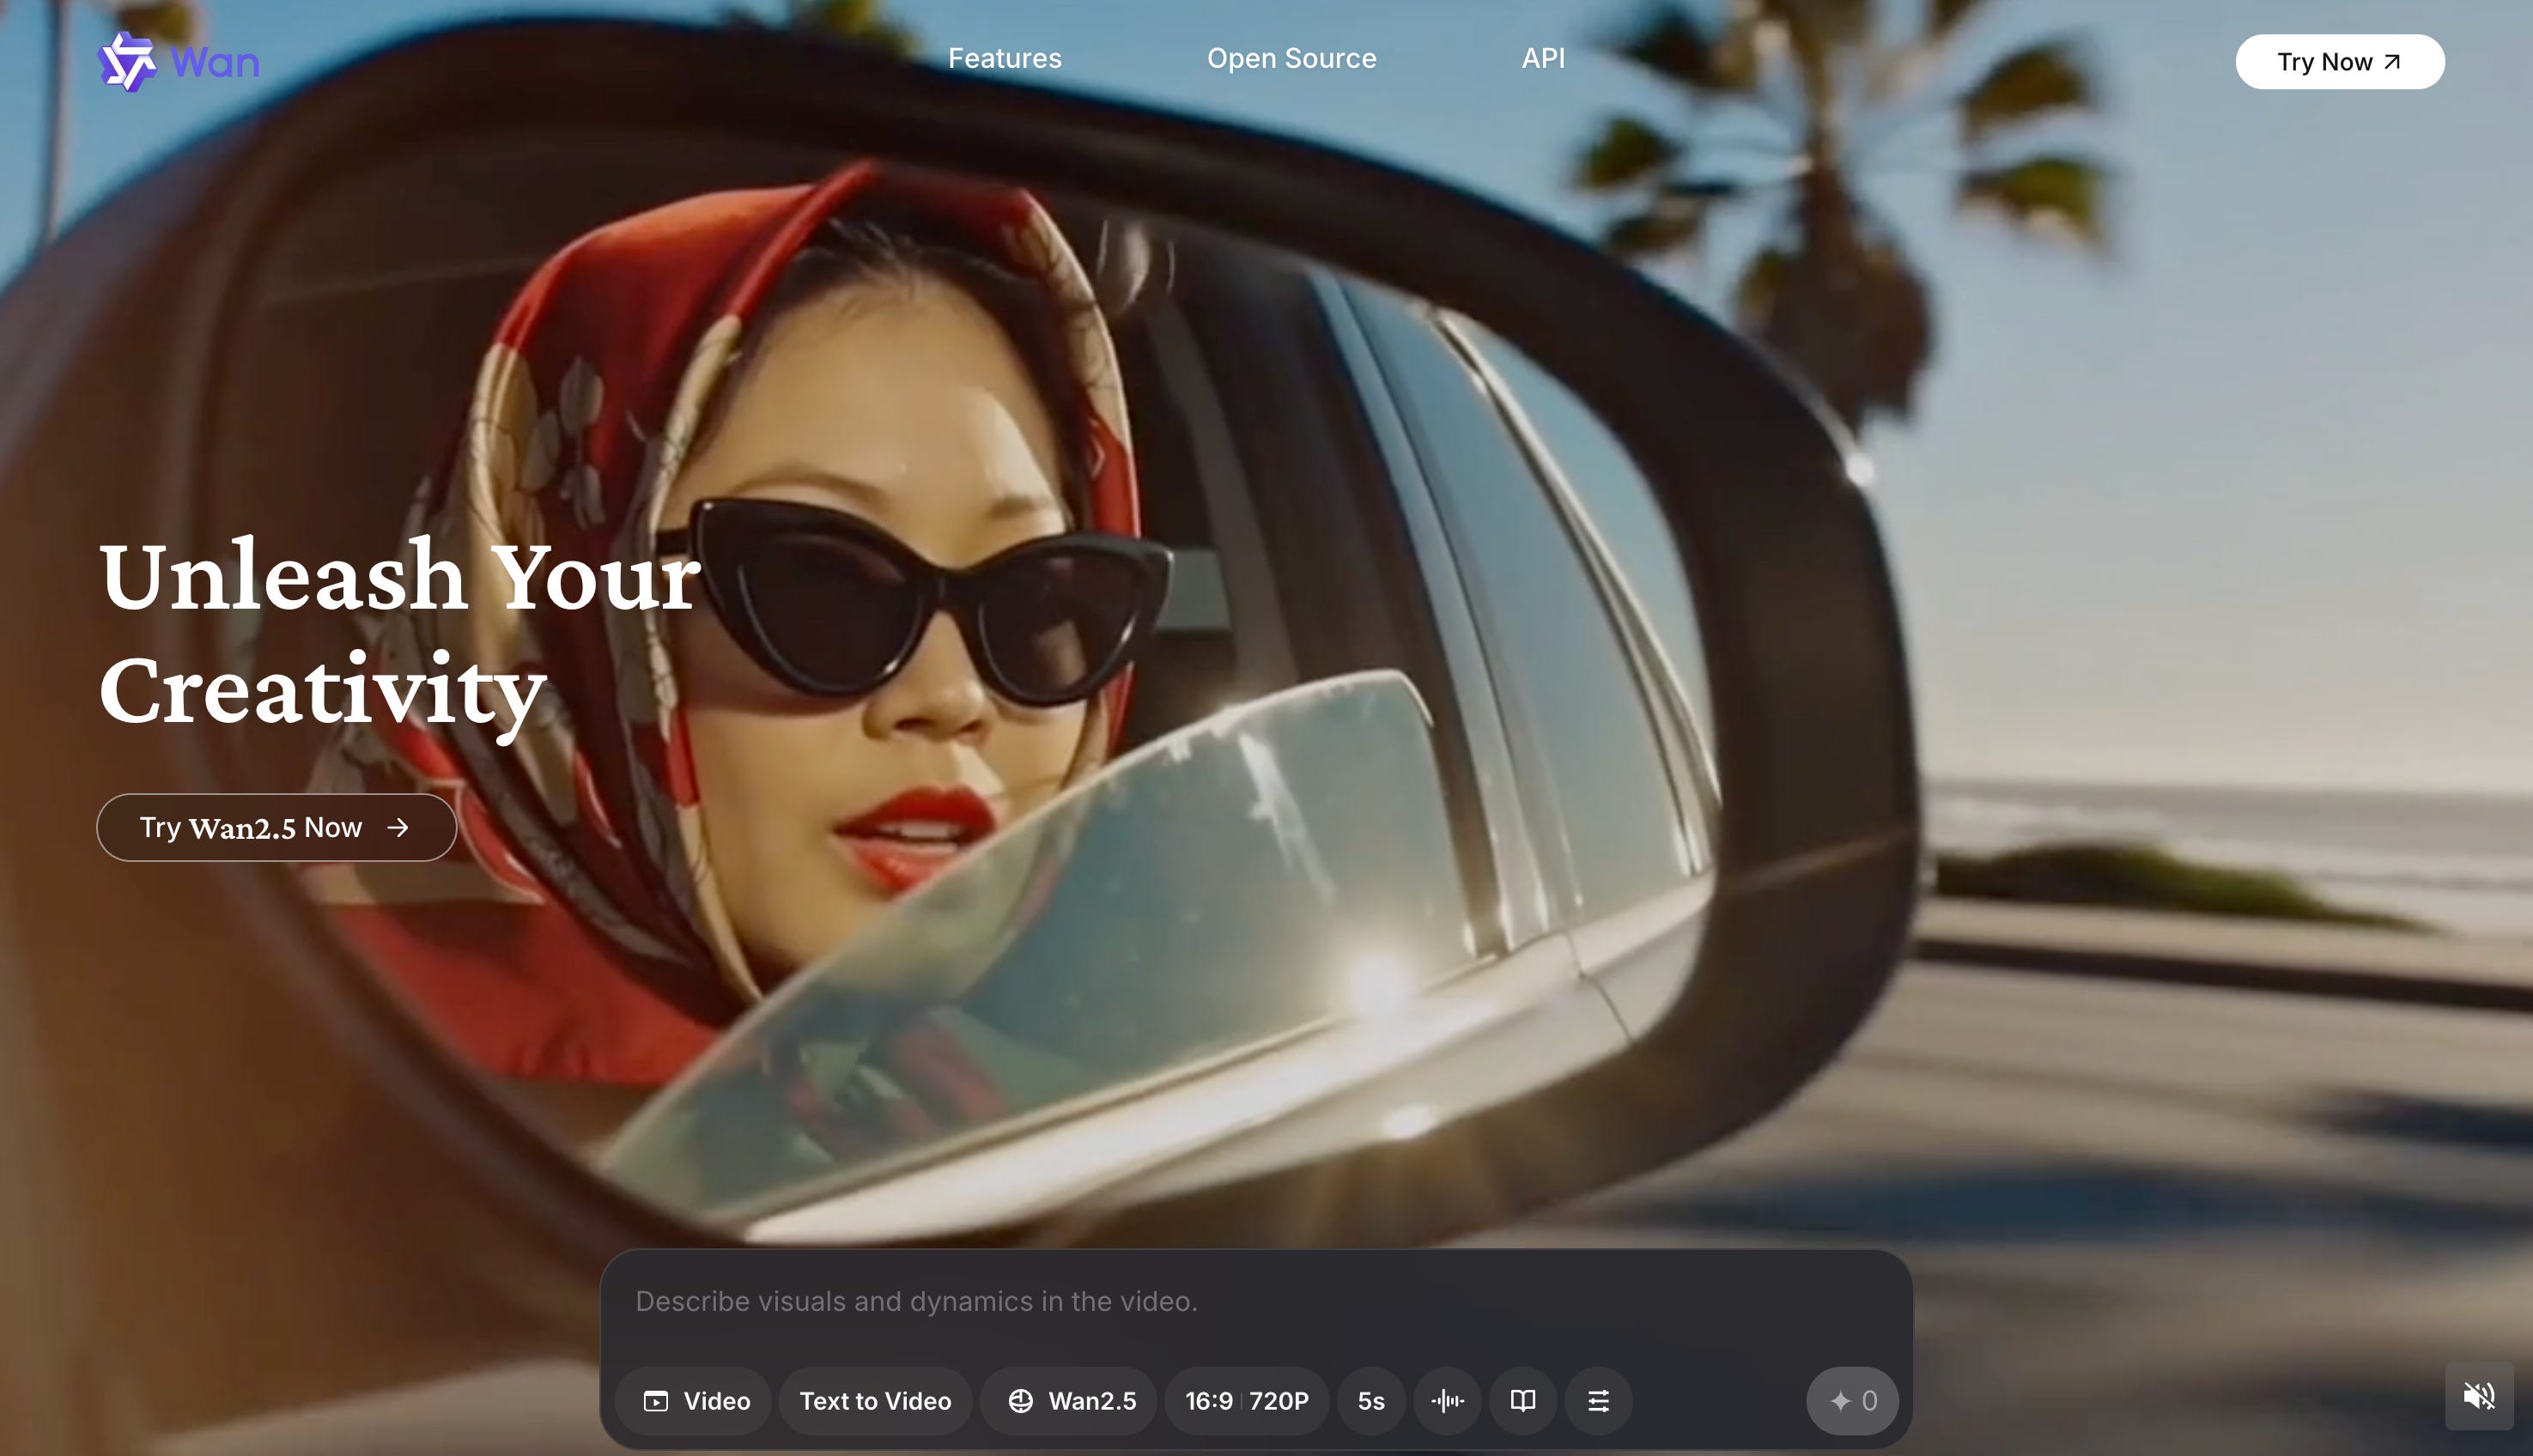Open advanced settings sliders icon
The image size is (2533, 1456).
tap(1598, 1401)
